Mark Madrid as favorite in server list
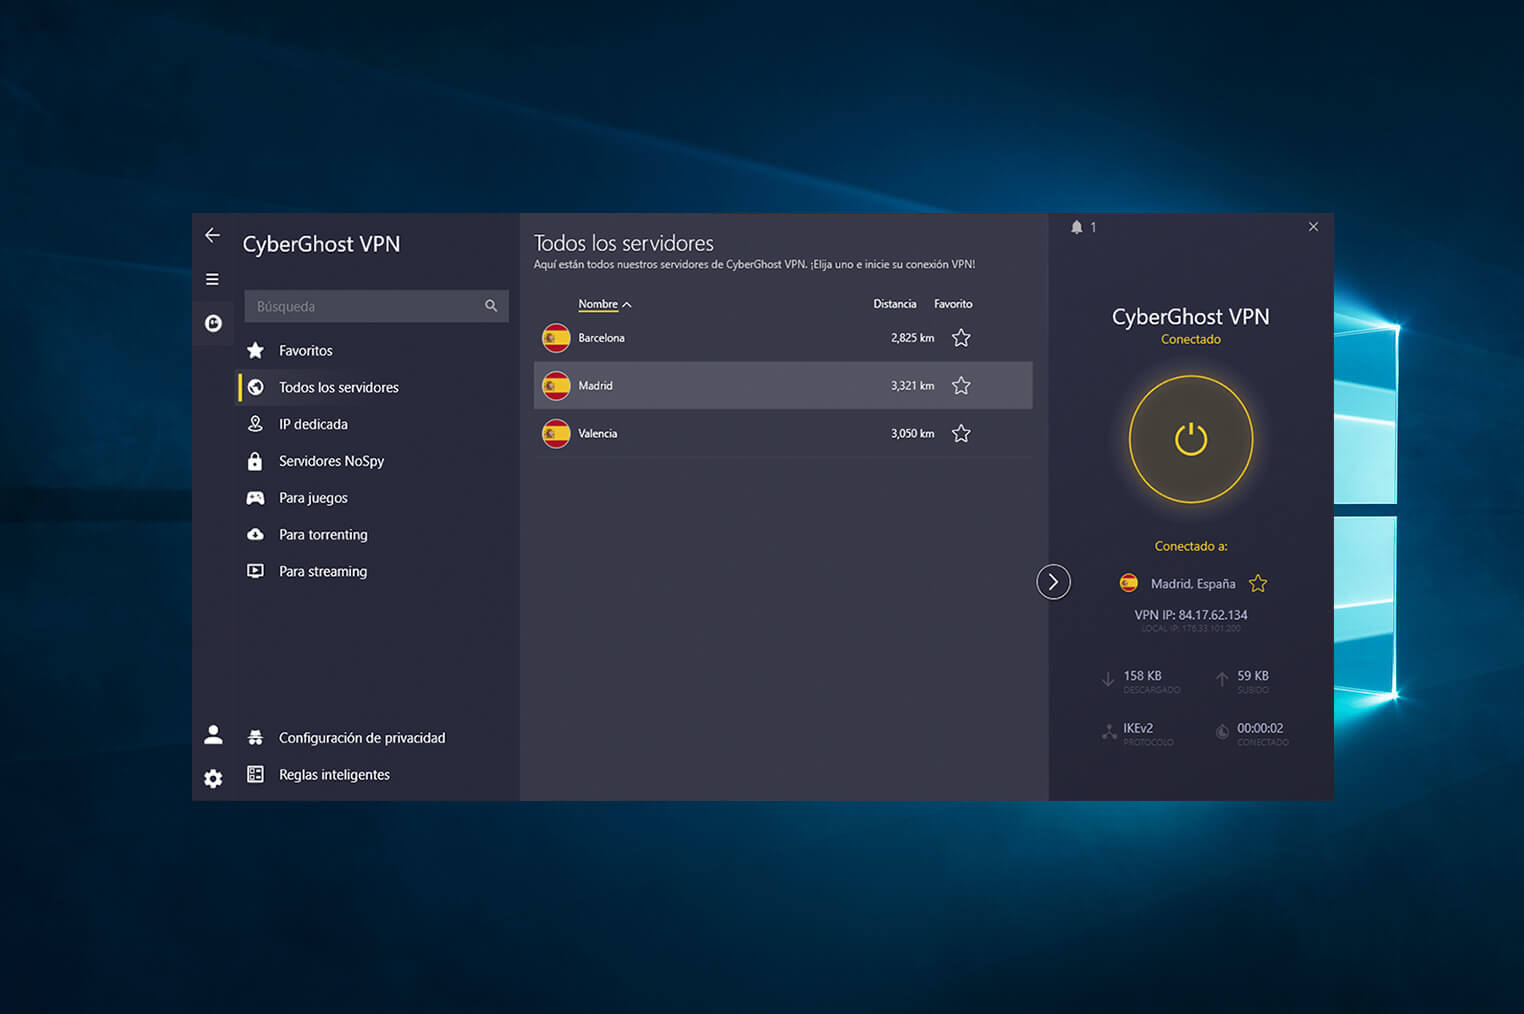This screenshot has height=1014, width=1524. click(961, 385)
